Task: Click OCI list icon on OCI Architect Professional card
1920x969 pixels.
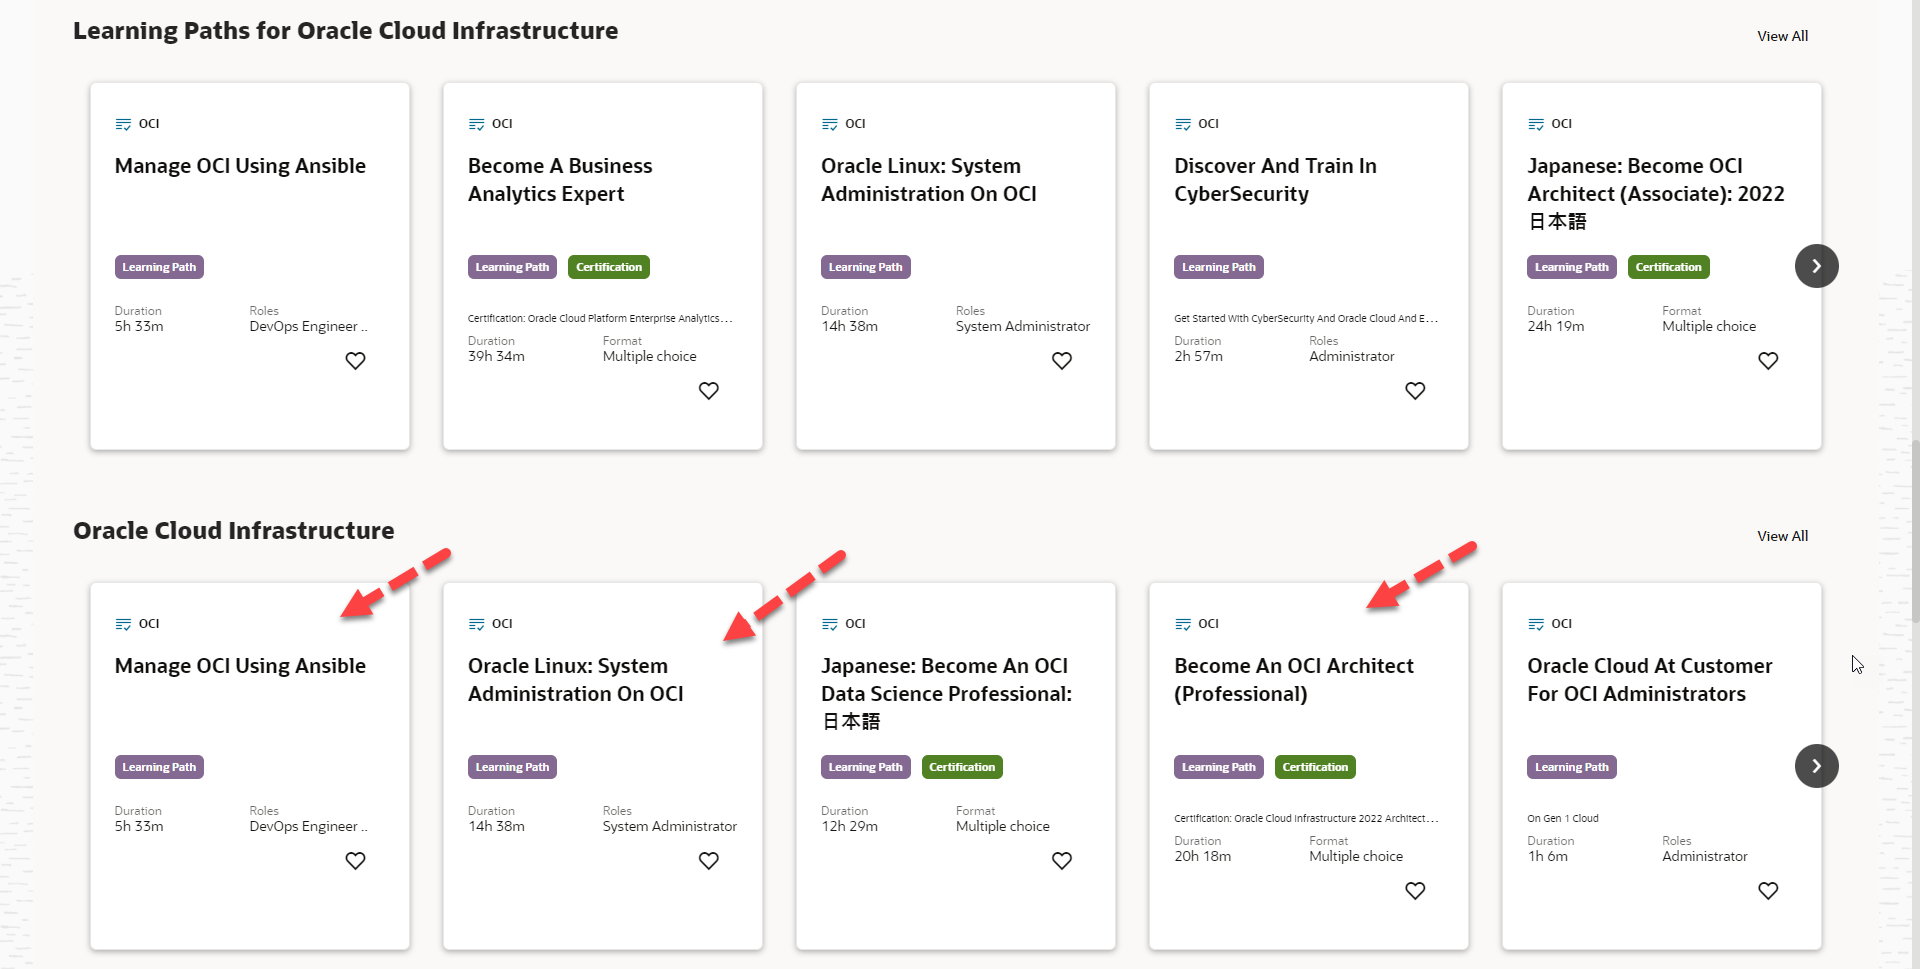Action: click(1182, 624)
